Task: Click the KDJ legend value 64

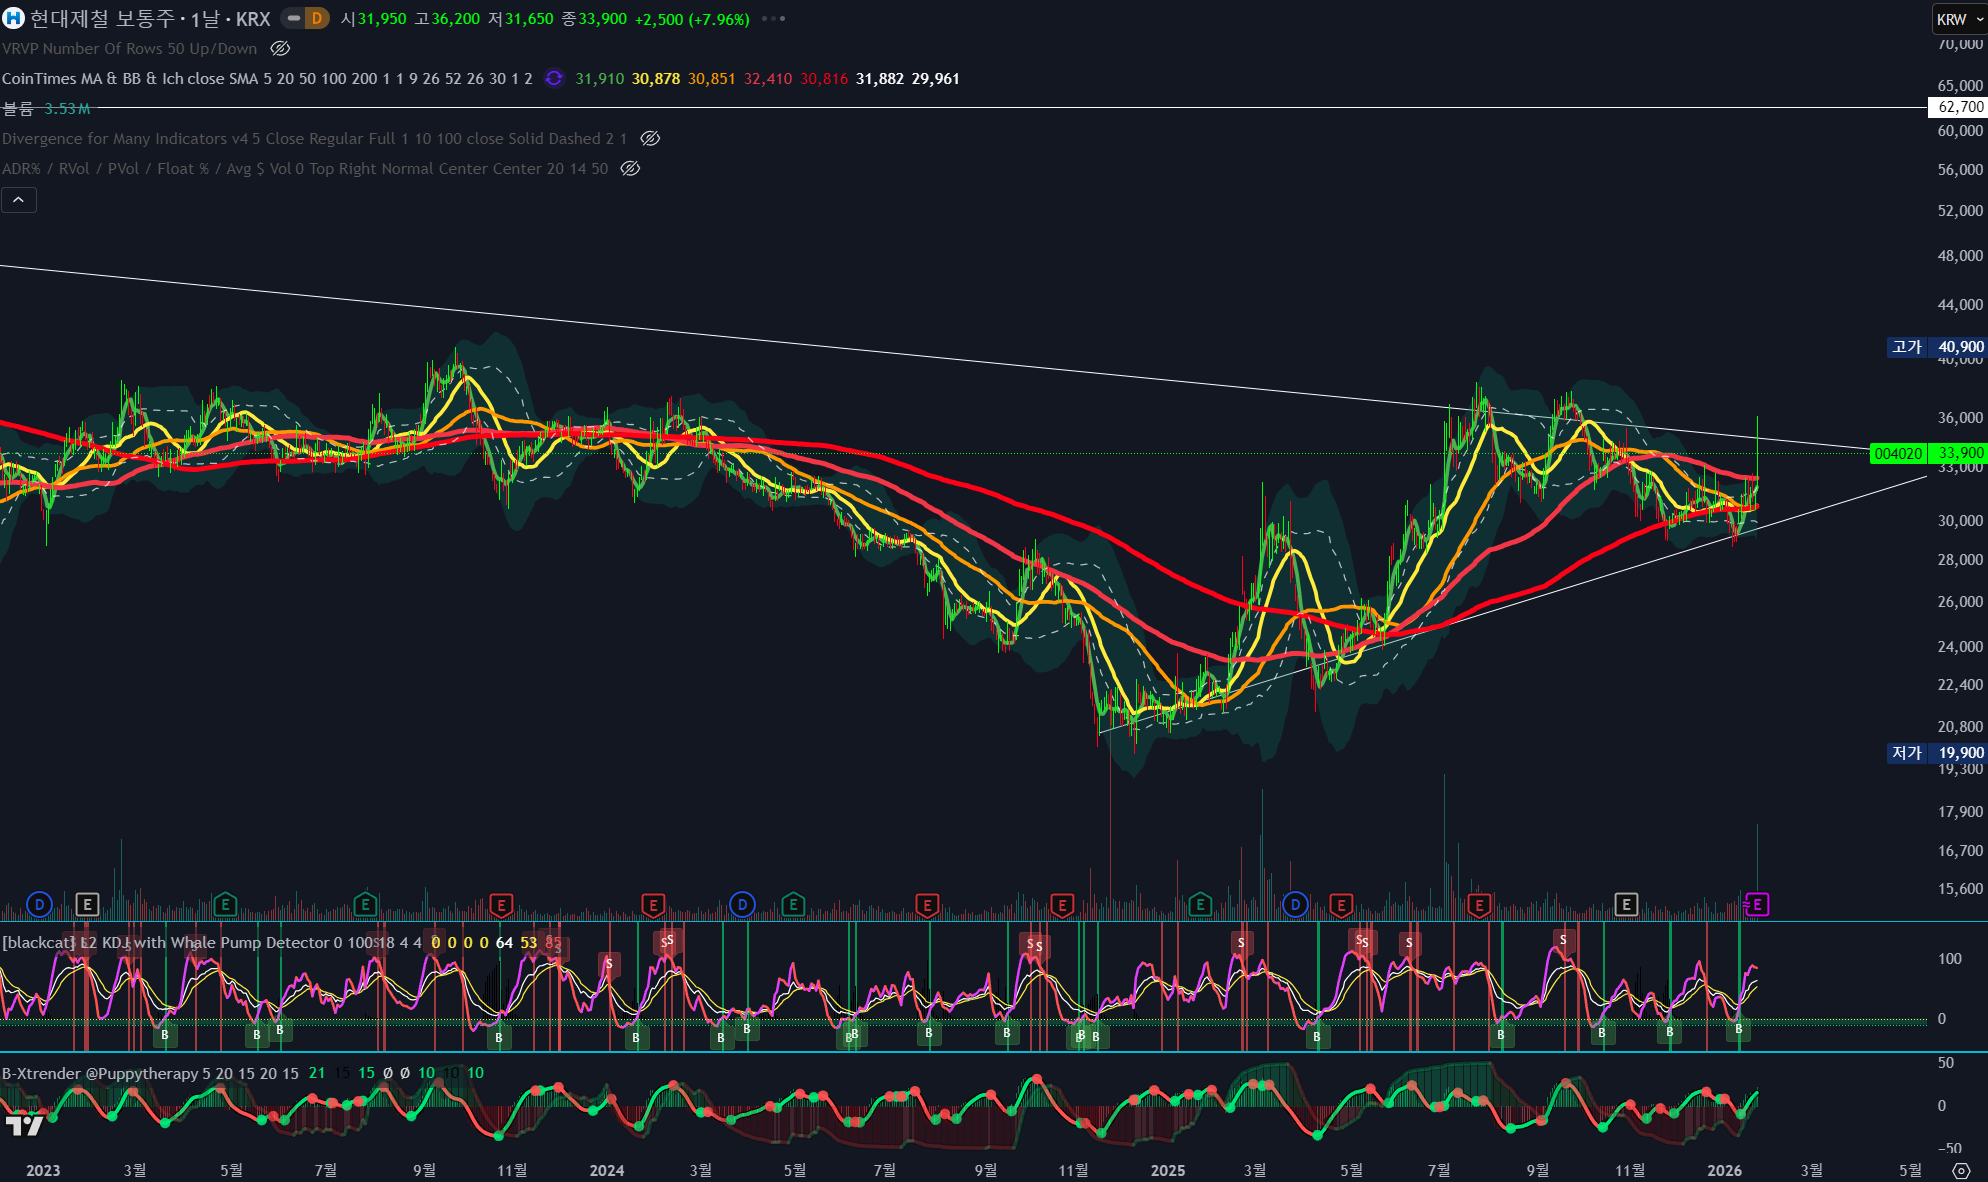Action: click(504, 942)
